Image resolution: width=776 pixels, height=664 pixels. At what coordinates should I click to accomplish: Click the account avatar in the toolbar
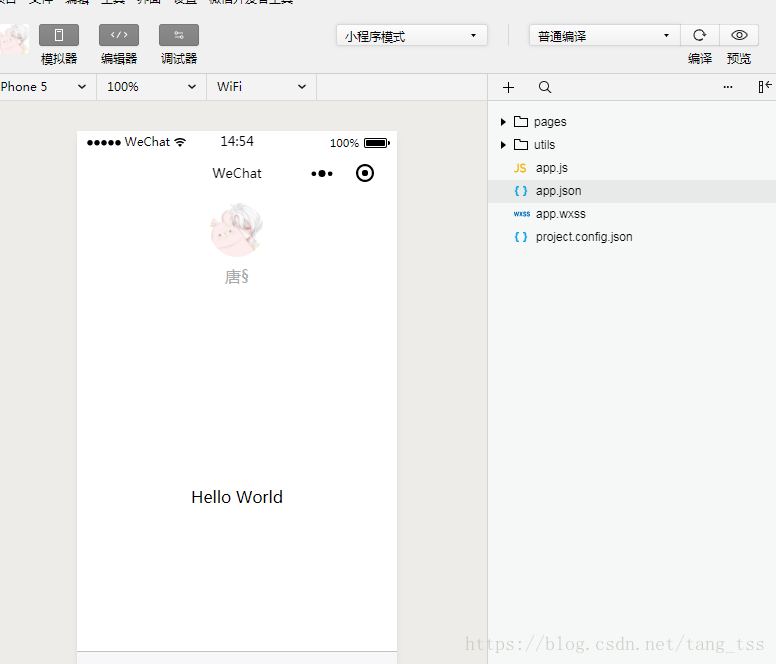click(x=14, y=39)
